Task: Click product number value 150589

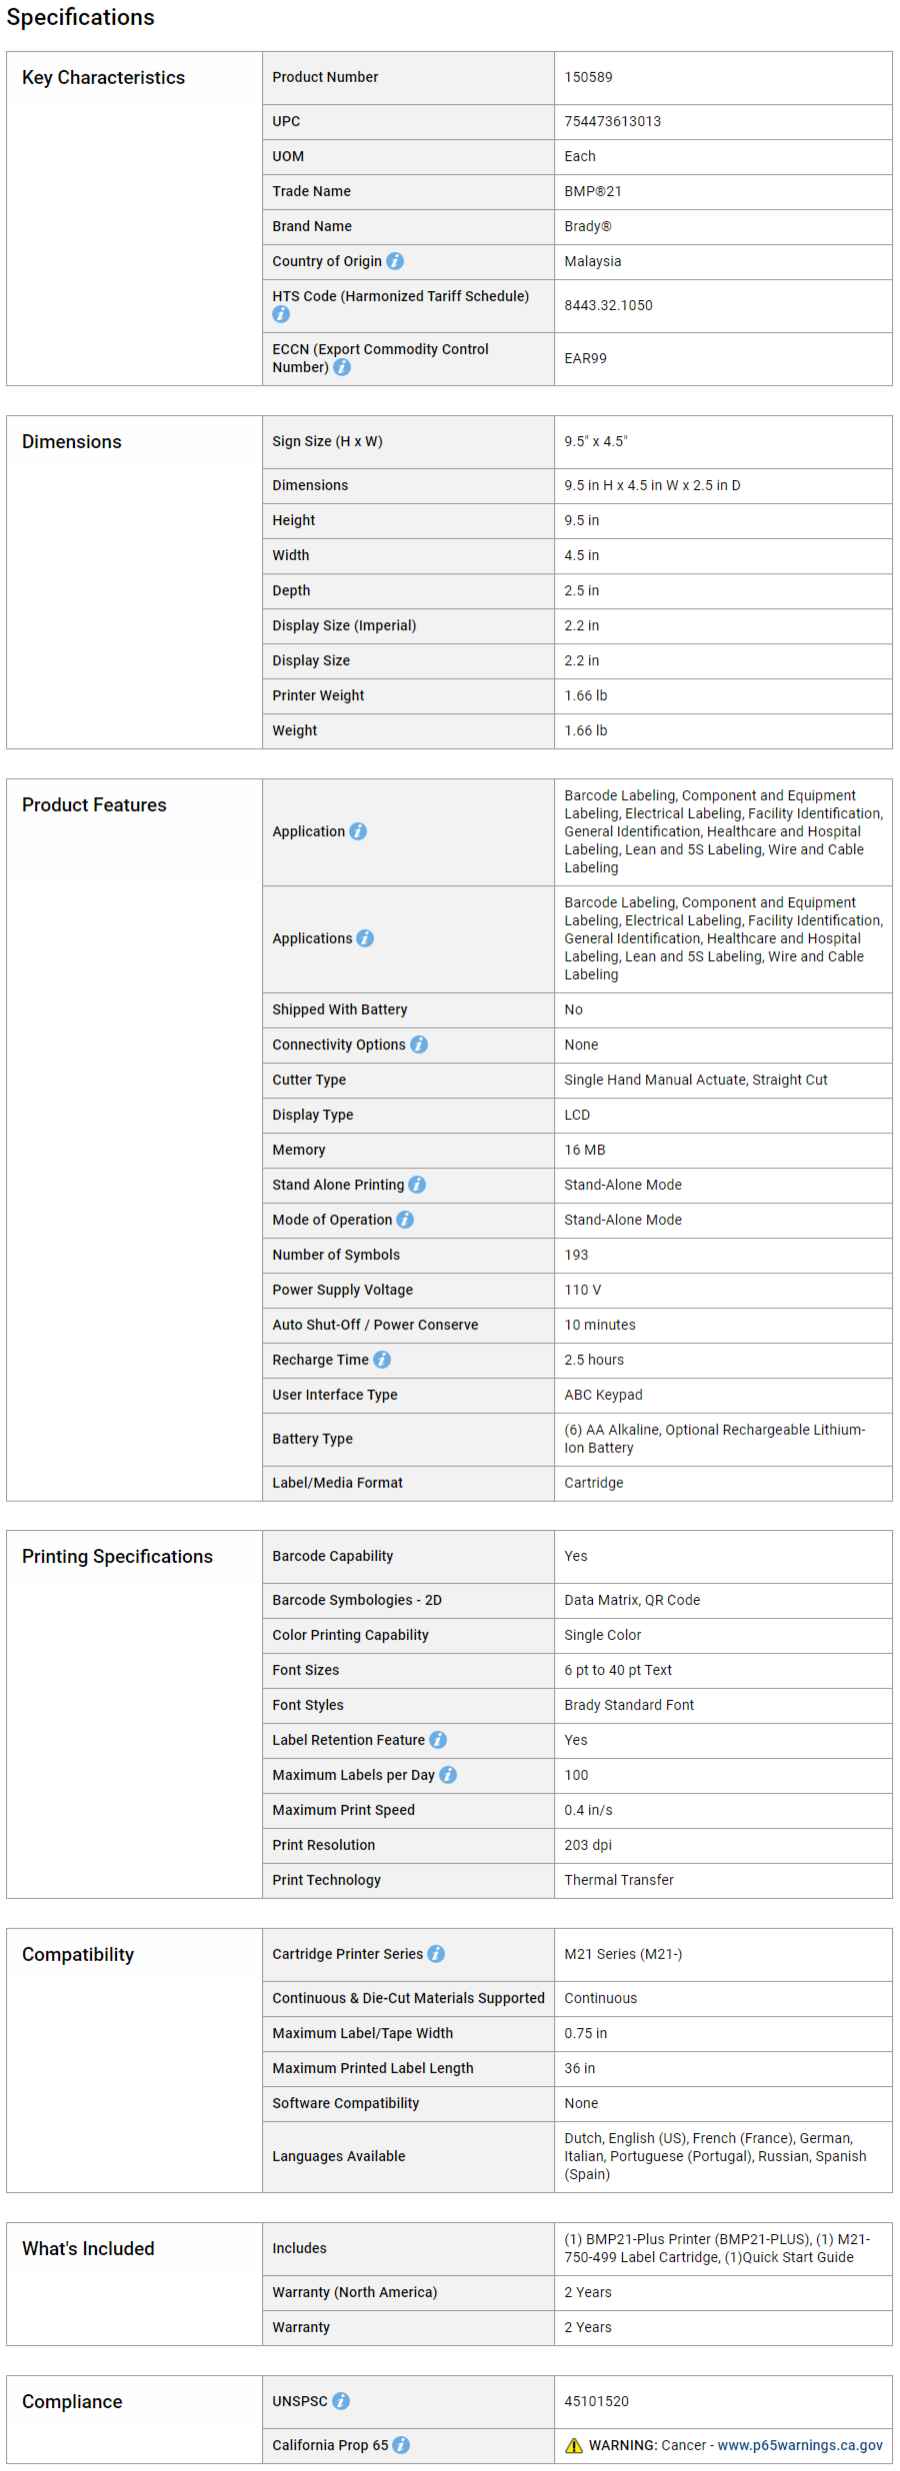Action: point(588,77)
